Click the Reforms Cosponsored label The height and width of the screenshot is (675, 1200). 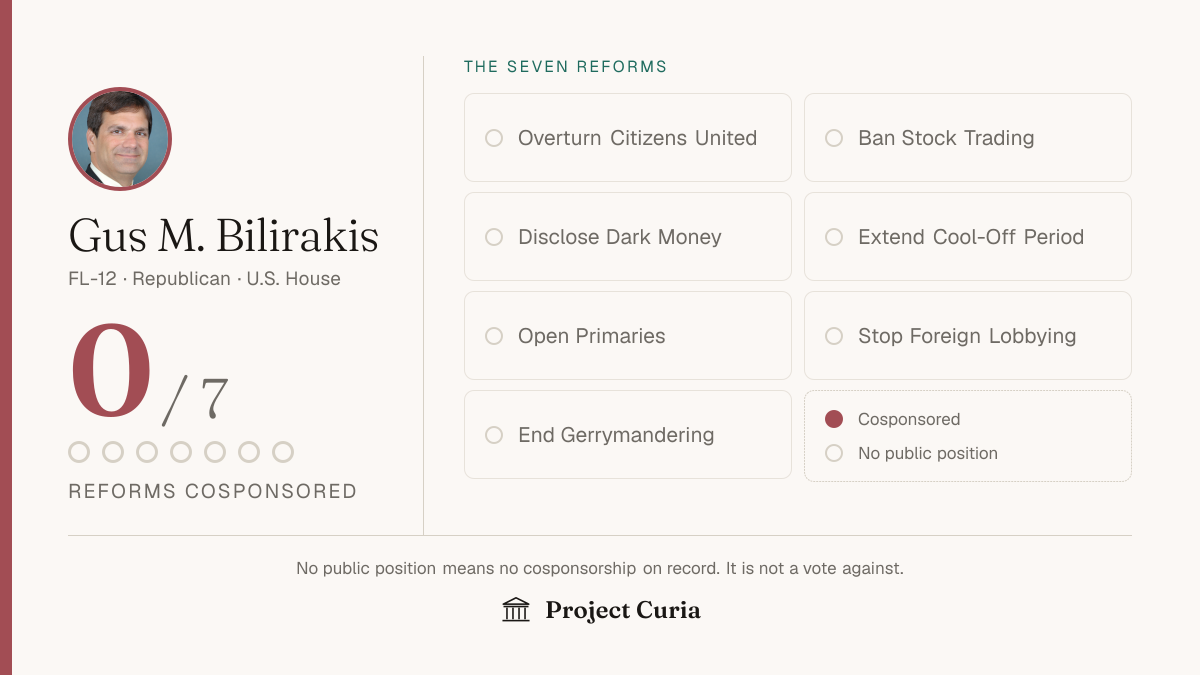tap(213, 491)
